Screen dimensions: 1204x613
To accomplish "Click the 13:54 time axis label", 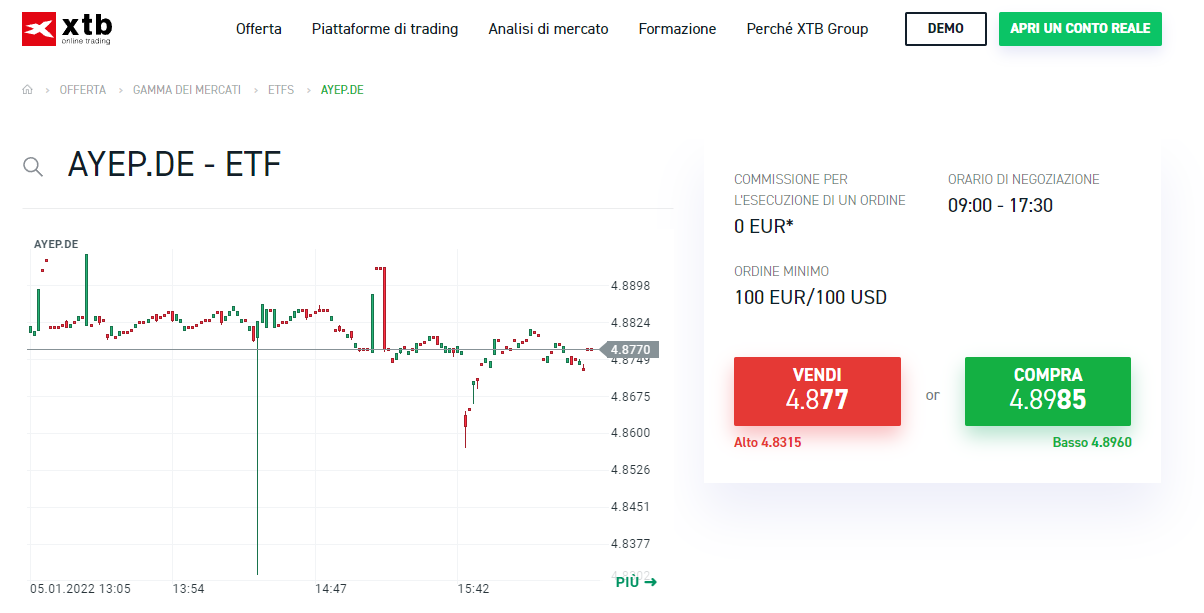I will tap(189, 589).
